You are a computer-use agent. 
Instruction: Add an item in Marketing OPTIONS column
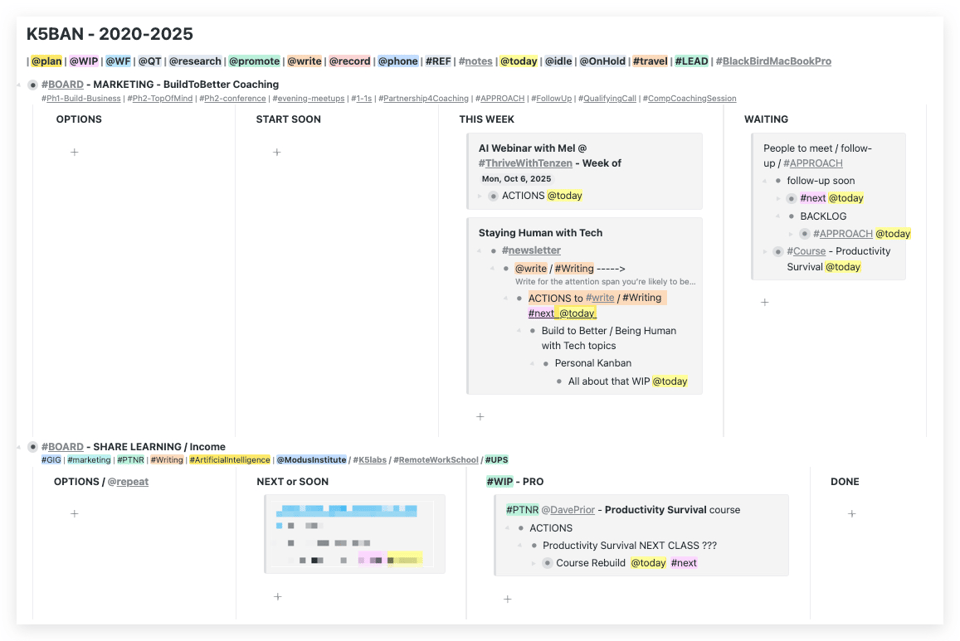click(x=74, y=152)
